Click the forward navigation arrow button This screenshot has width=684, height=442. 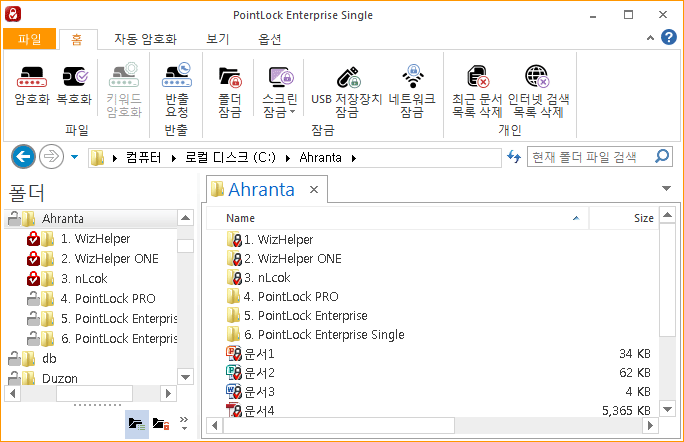click(51, 156)
